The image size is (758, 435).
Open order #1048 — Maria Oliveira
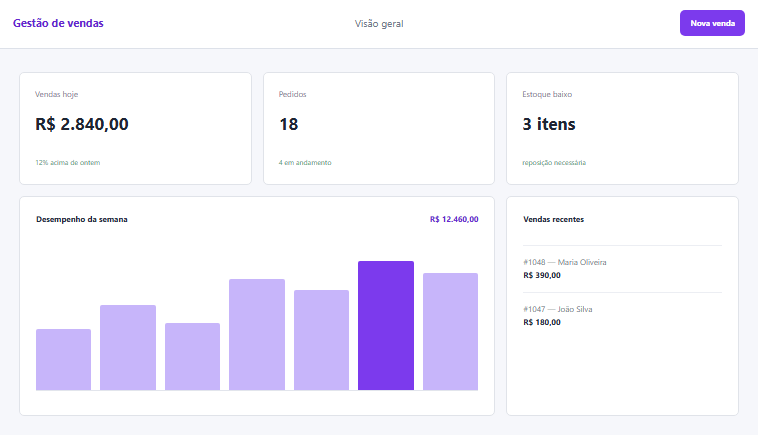(565, 262)
